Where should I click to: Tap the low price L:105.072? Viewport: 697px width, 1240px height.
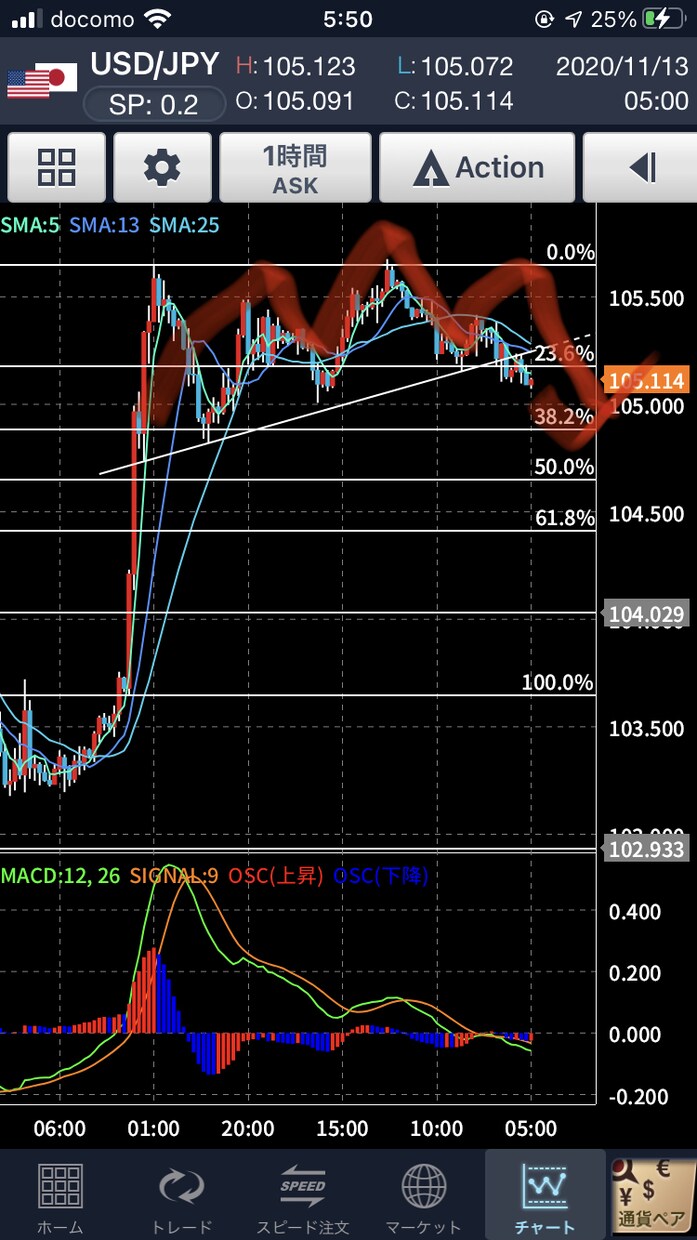pyautogui.click(x=455, y=67)
